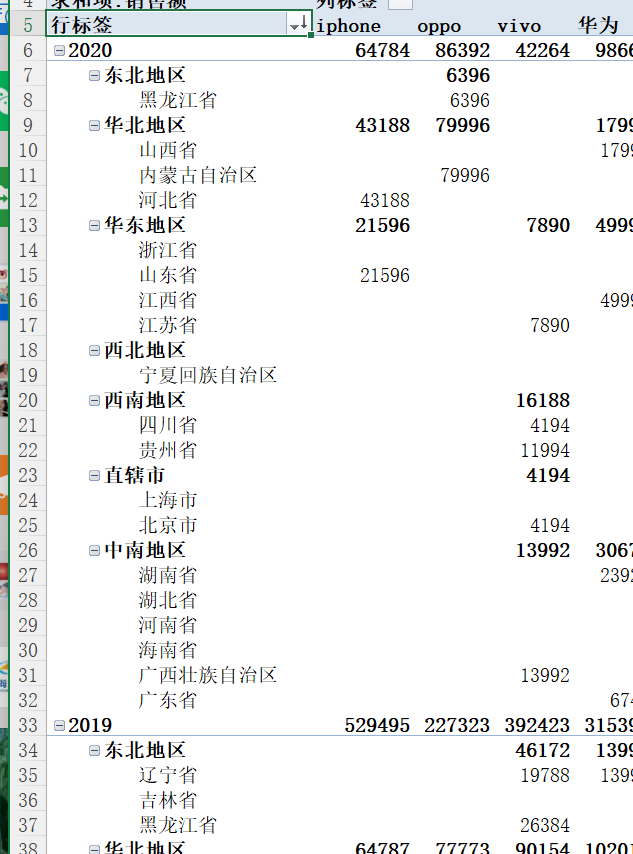Click the 13992 value for 广西壮族自治区
633x854 pixels.
click(545, 675)
